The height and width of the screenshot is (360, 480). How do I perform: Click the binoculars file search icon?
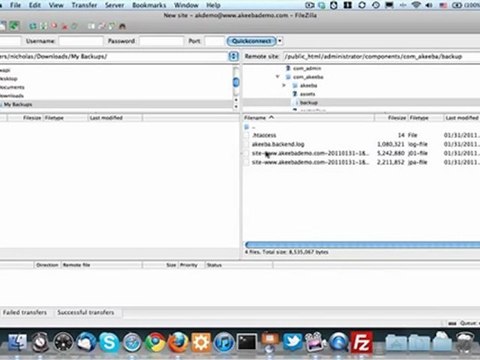(122, 26)
